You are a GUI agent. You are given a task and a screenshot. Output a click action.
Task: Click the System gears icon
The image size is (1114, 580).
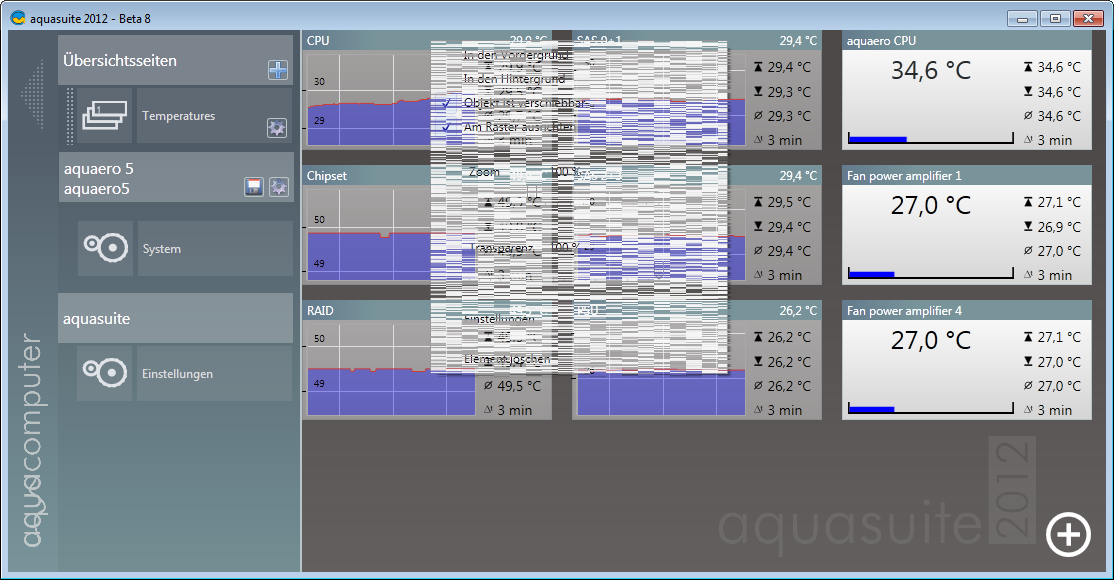pos(105,248)
